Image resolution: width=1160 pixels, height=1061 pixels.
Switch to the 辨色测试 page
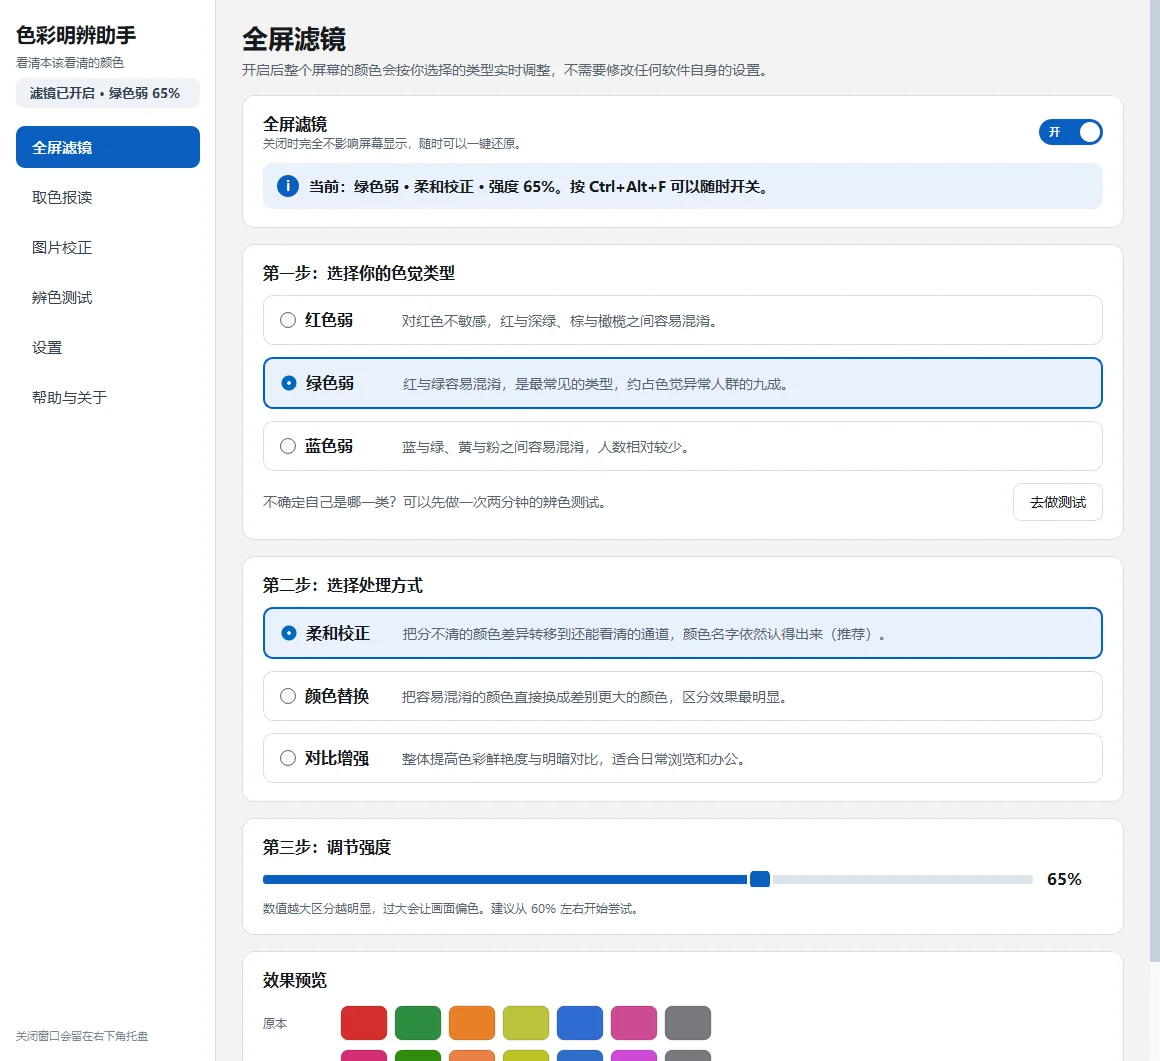pos(108,297)
